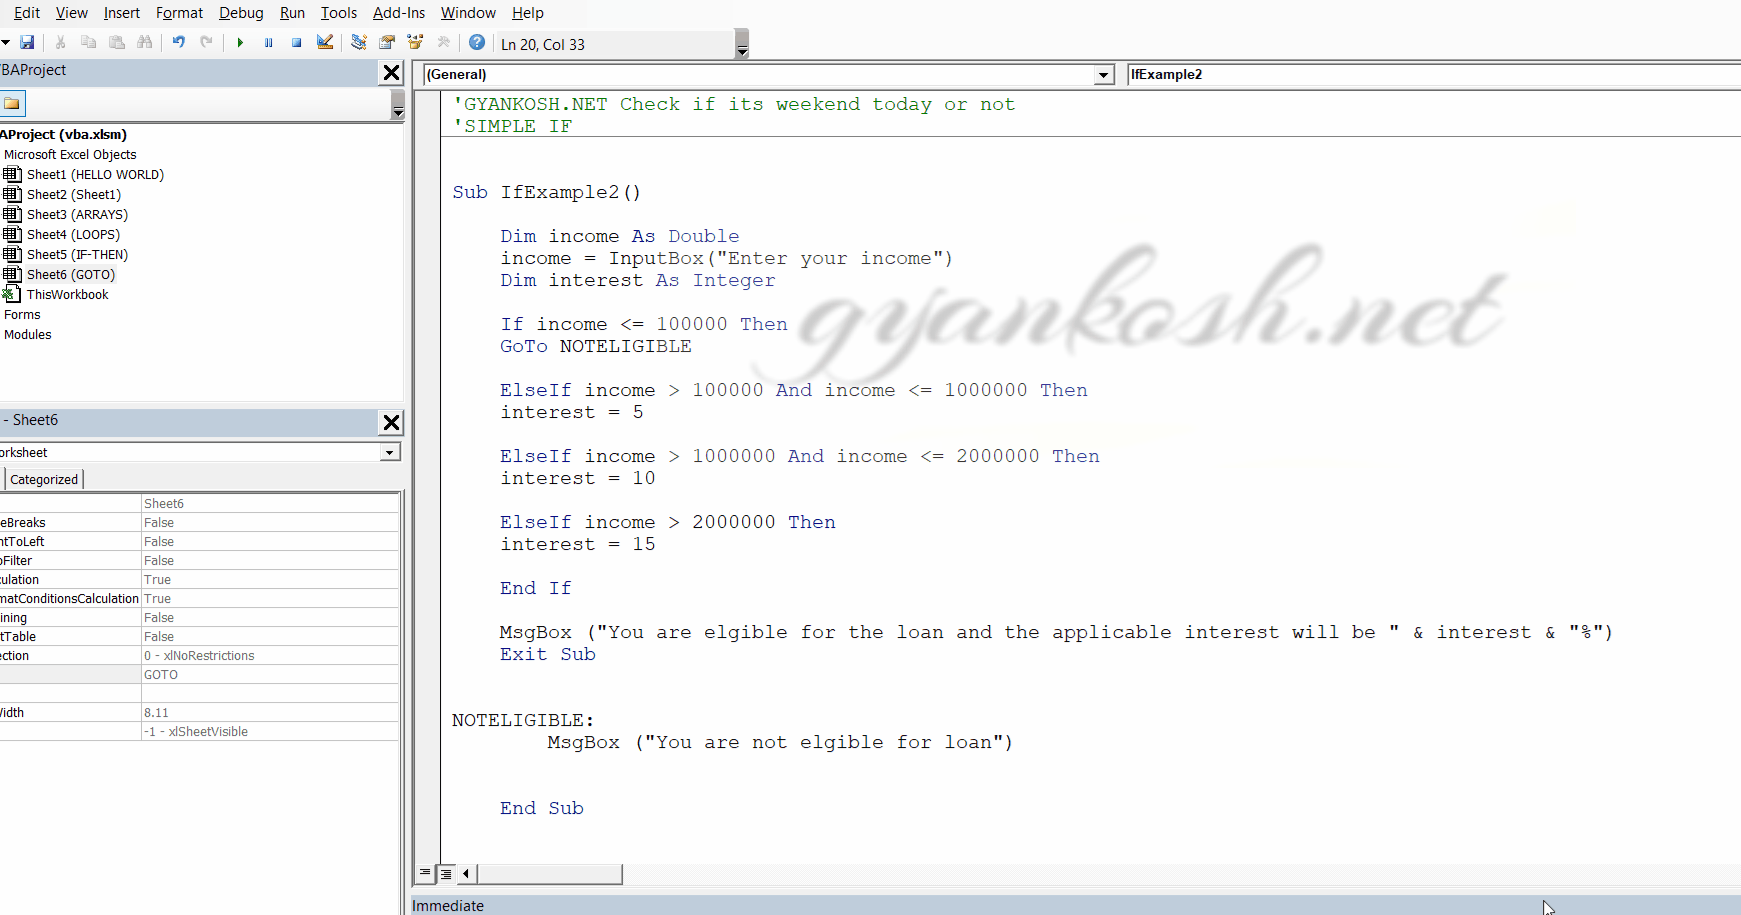Open the Worksheet dropdown in Properties panel
Screen dimensions: 1741x915
(x=389, y=452)
